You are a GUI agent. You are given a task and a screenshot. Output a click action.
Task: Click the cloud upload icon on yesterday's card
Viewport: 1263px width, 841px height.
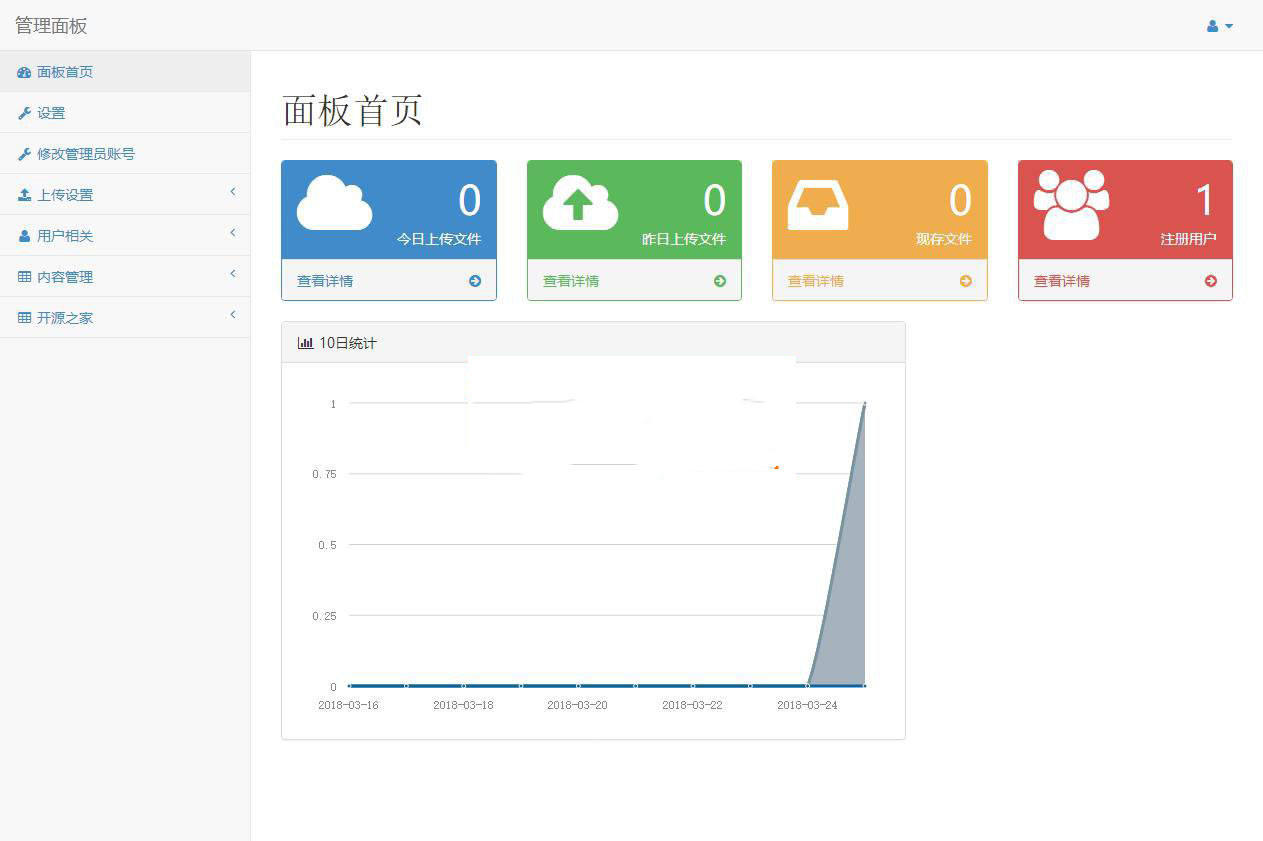(580, 203)
